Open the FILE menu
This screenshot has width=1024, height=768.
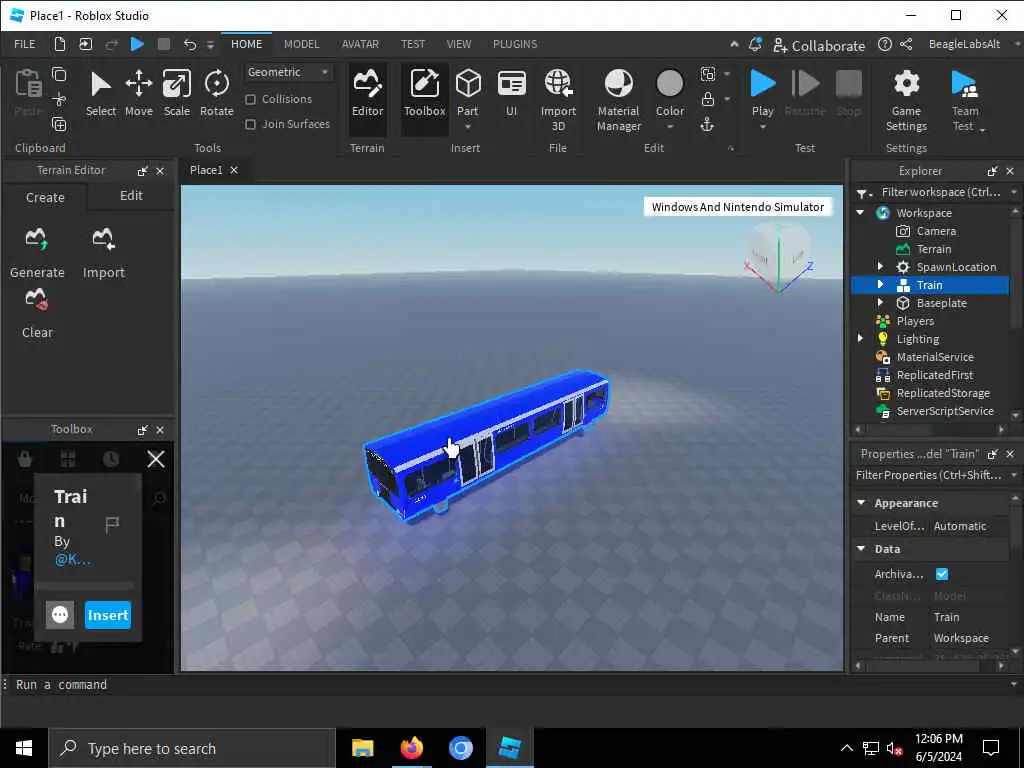[25, 44]
